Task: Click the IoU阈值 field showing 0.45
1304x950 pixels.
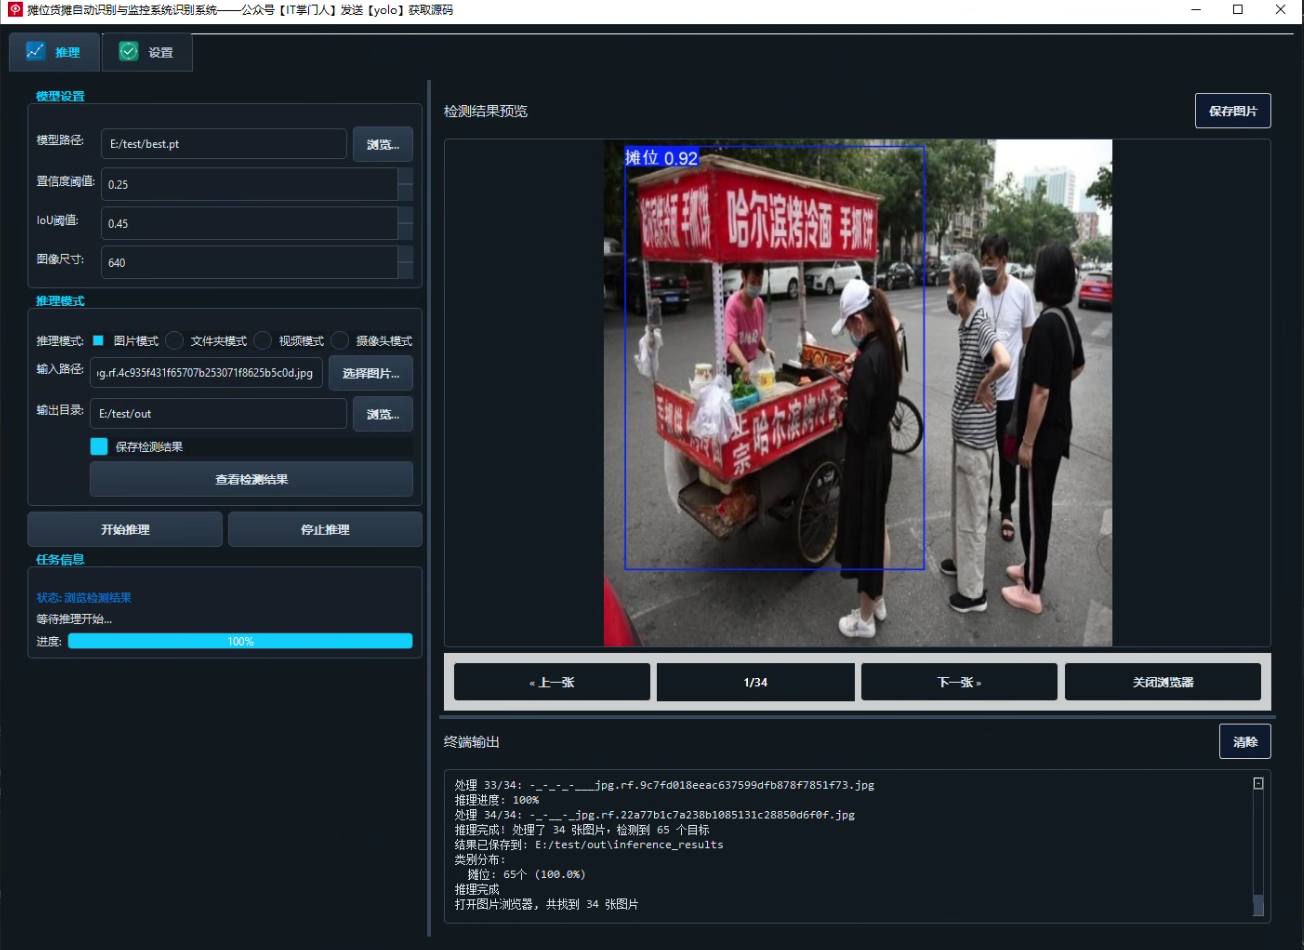Action: point(249,223)
